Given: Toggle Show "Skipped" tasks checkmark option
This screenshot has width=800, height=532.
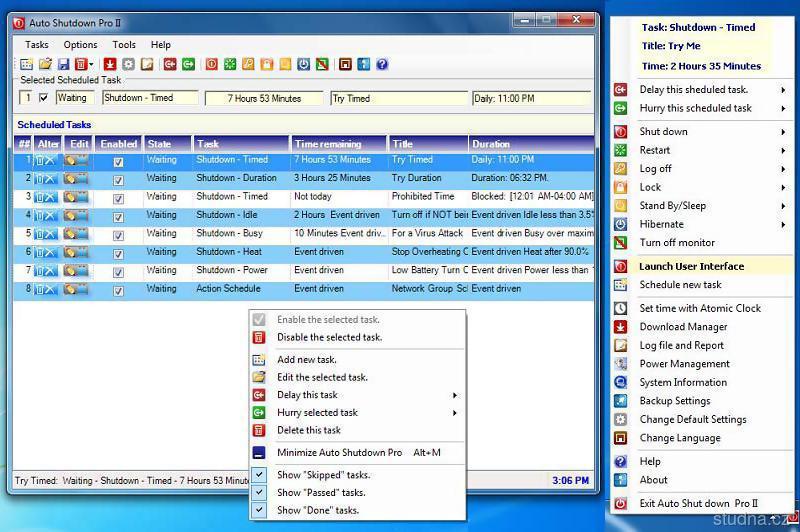Looking at the screenshot, I should (x=259, y=475).
